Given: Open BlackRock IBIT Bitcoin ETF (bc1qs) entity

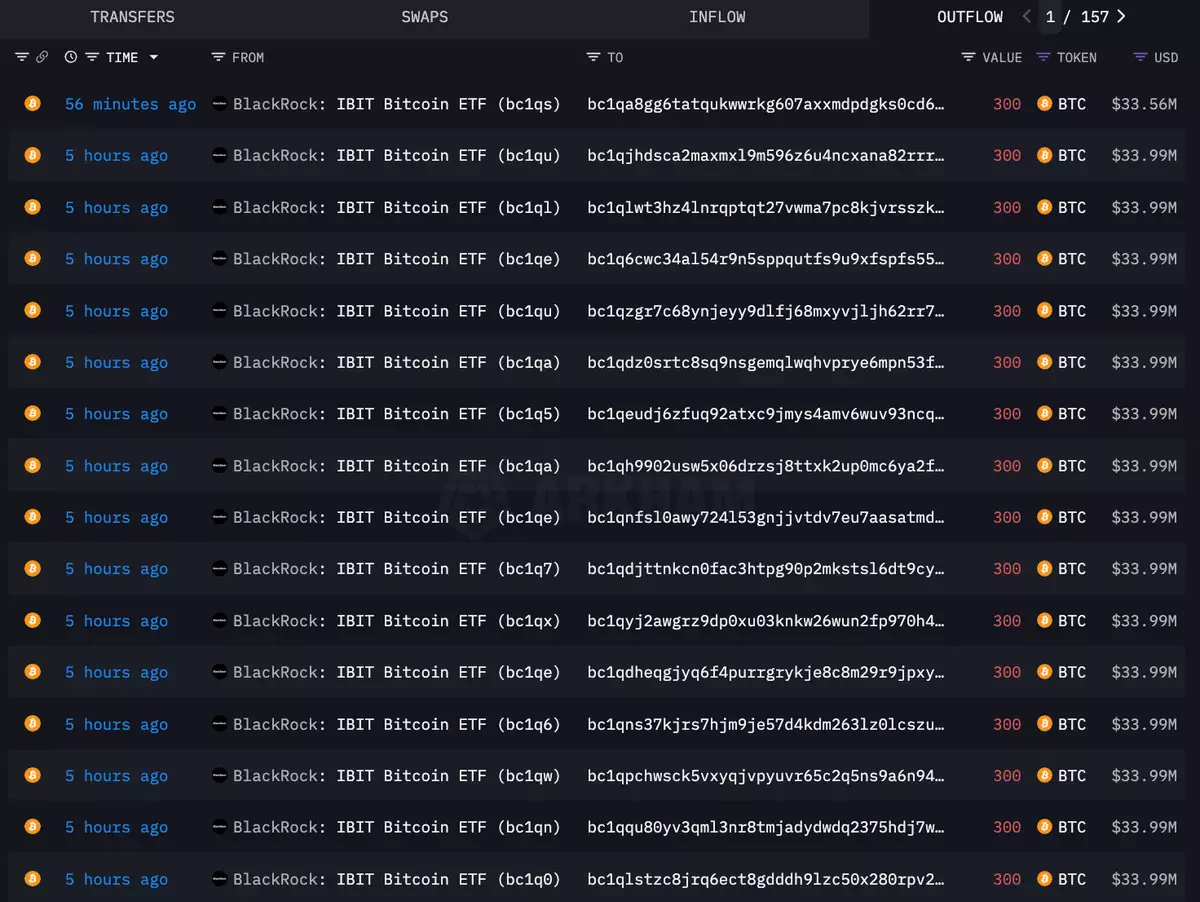Looking at the screenshot, I should (x=397, y=103).
